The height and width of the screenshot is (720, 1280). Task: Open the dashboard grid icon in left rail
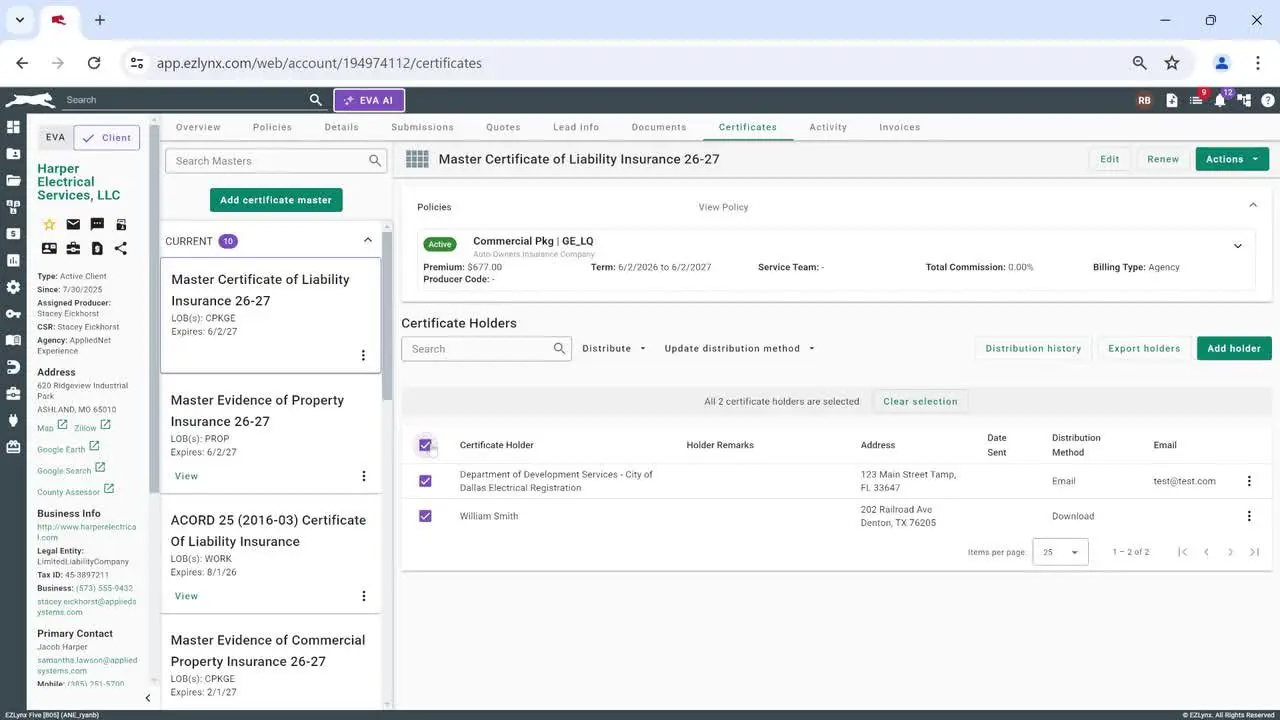(x=13, y=127)
